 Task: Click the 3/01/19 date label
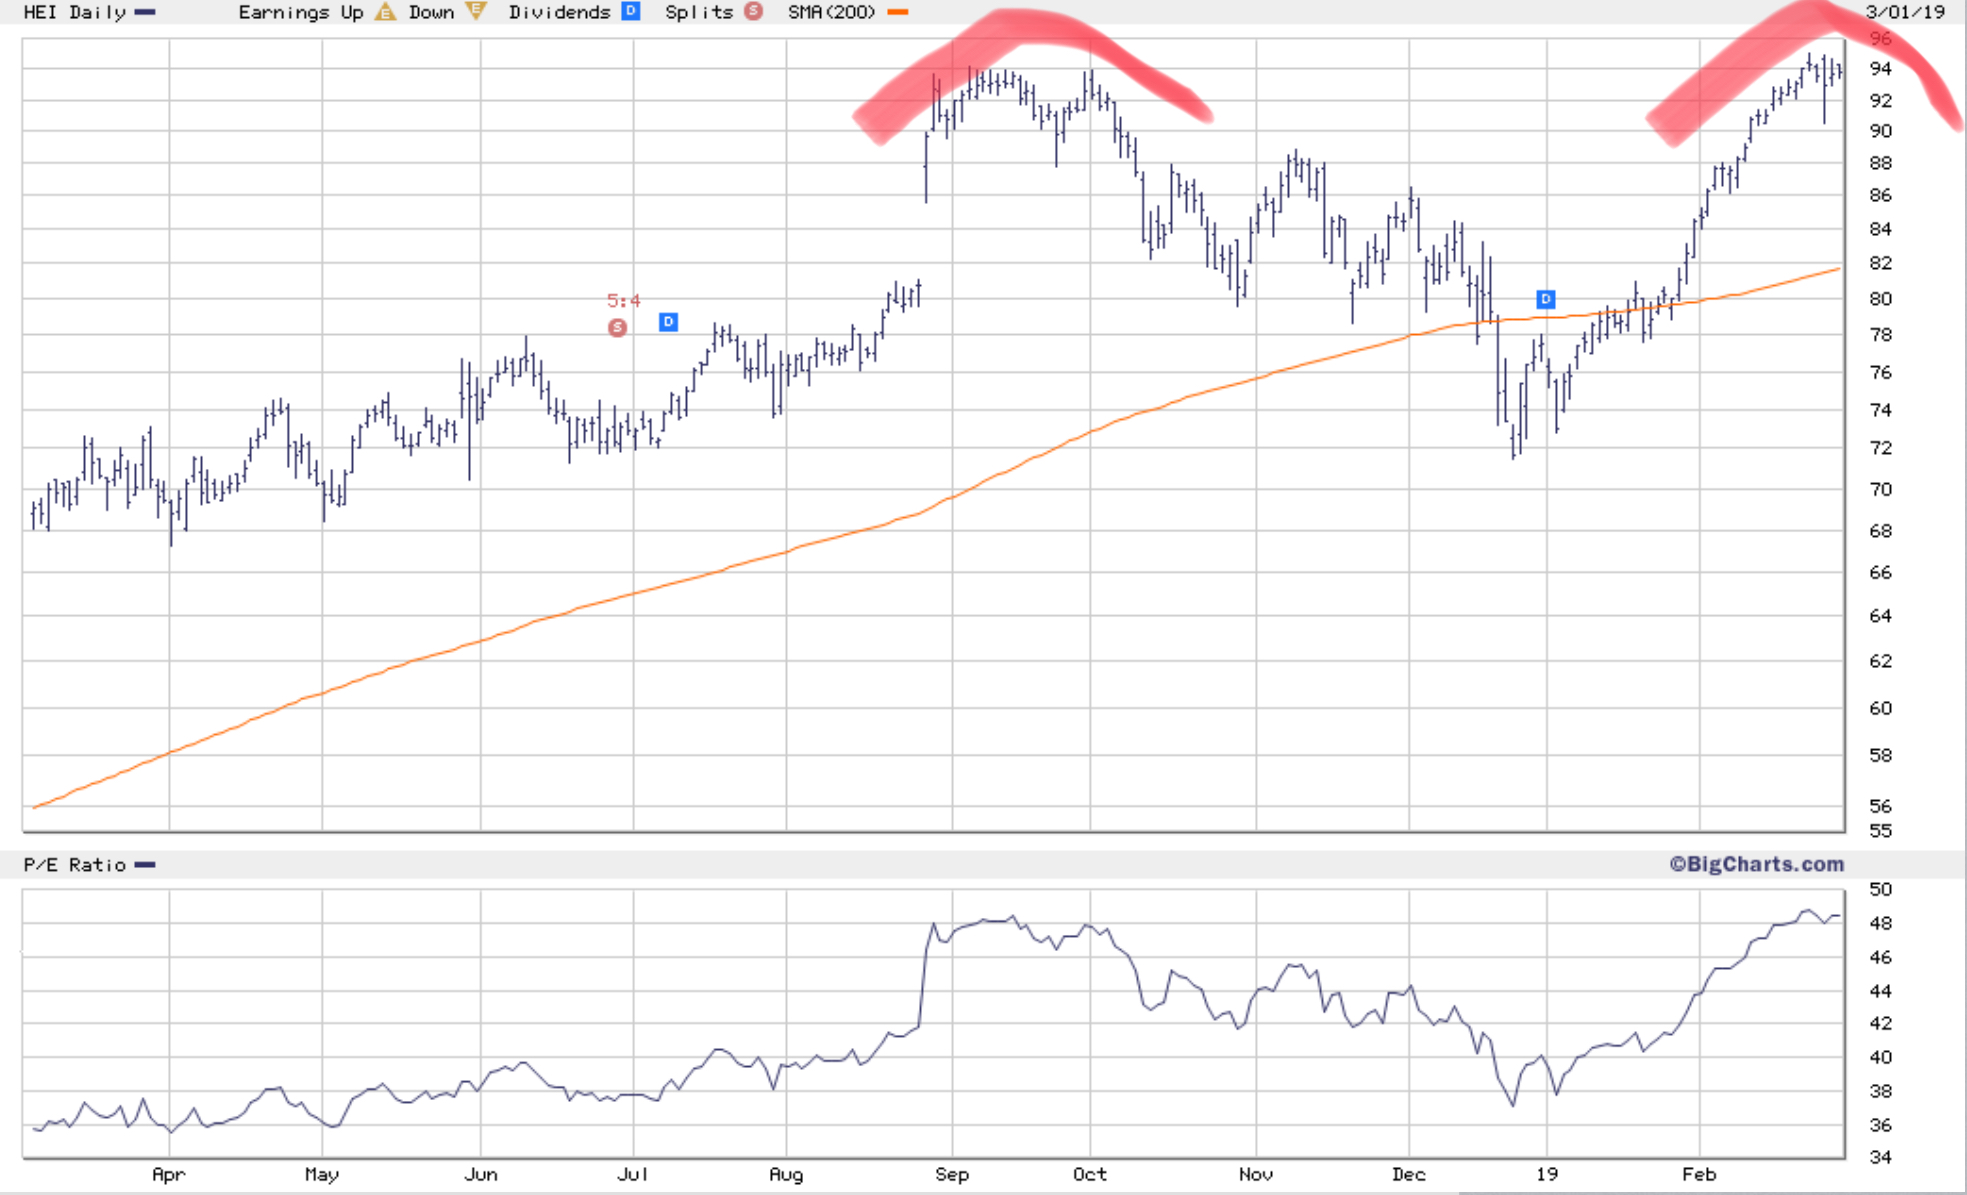click(1904, 12)
